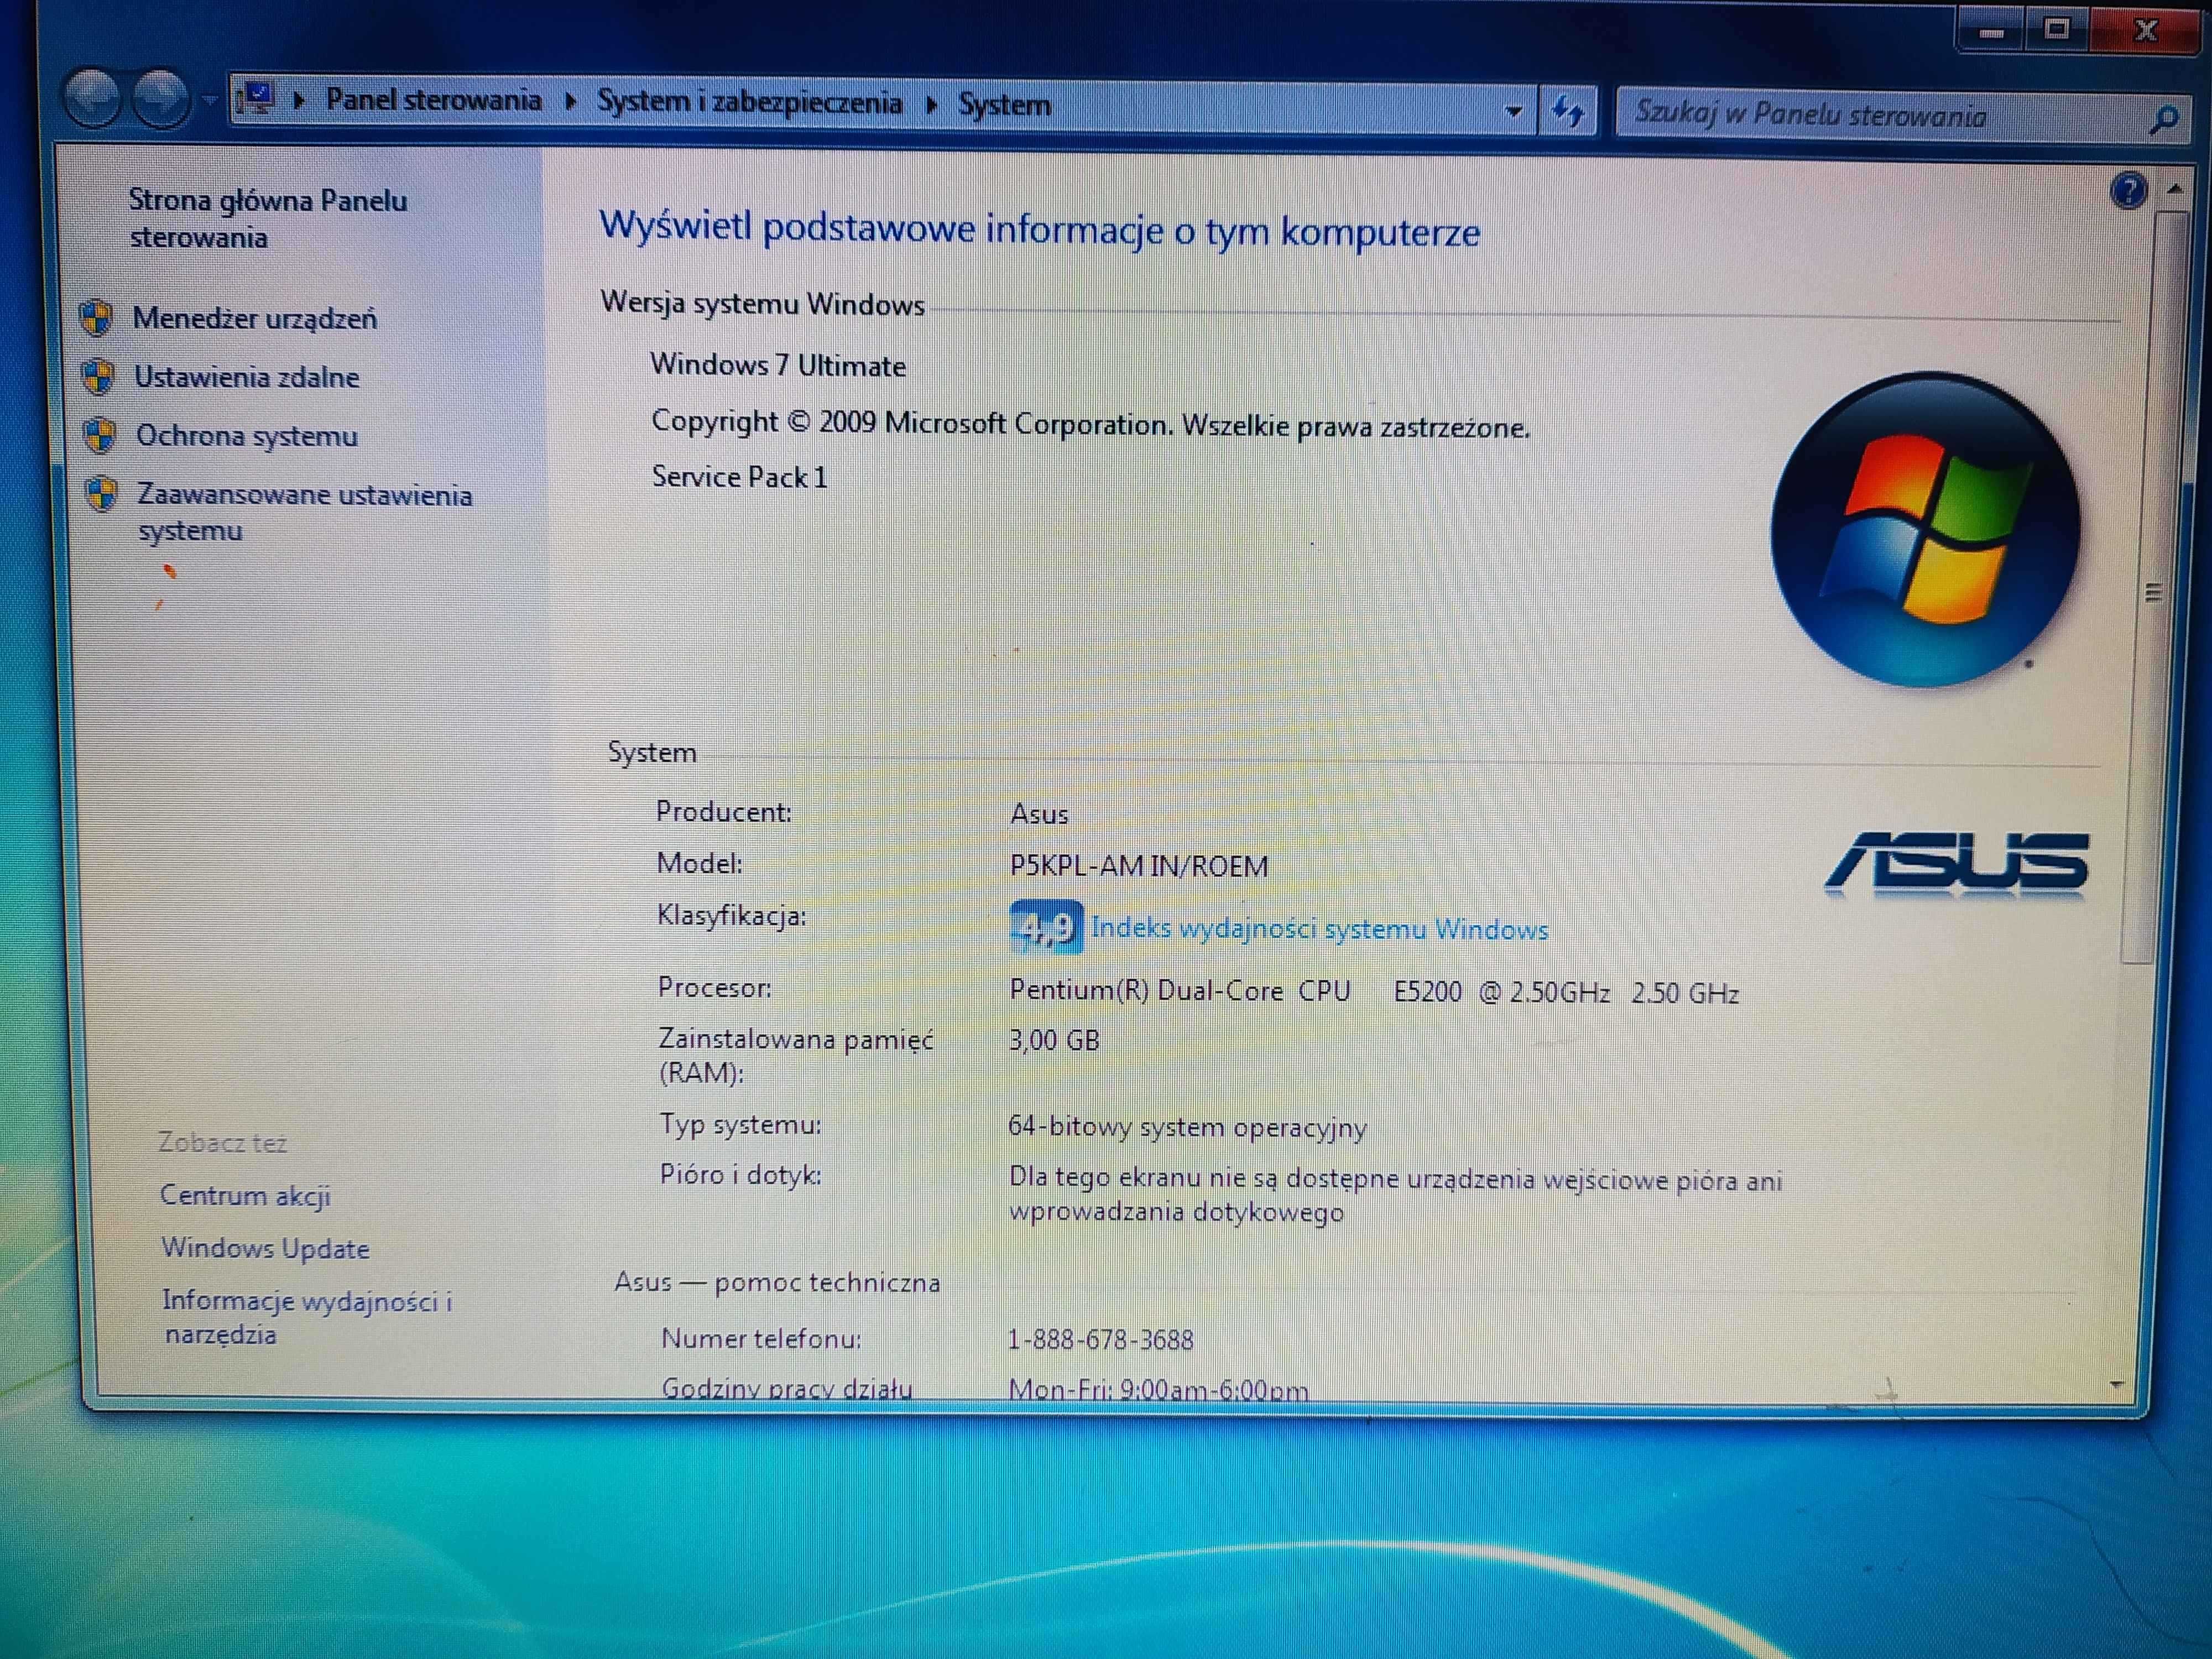Click the Pentium(R) Dual-Core CPU processor value
The width and height of the screenshot is (2212, 1659).
click(1374, 992)
